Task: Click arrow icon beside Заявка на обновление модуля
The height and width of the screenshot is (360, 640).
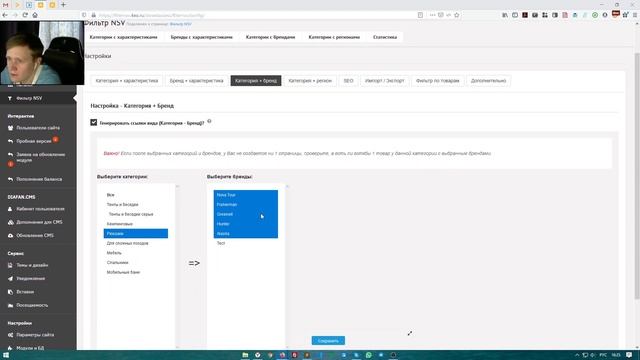Action: tap(10, 155)
